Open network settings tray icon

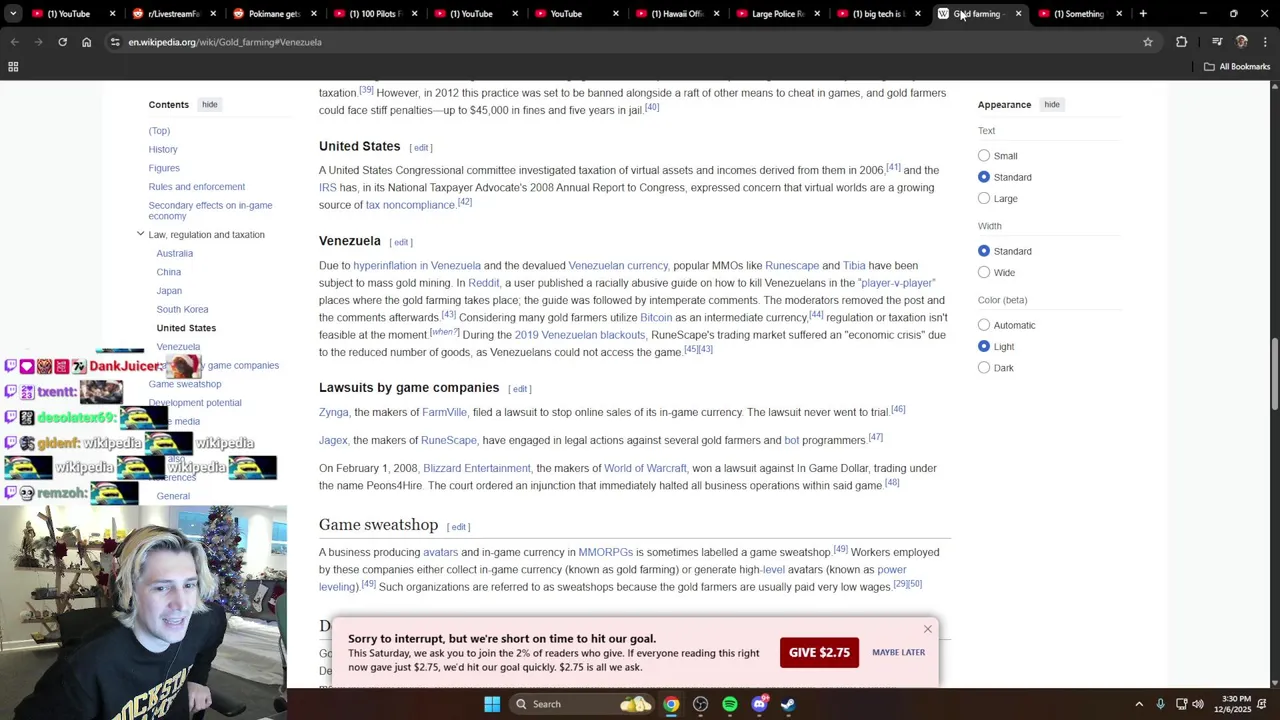click(1181, 704)
